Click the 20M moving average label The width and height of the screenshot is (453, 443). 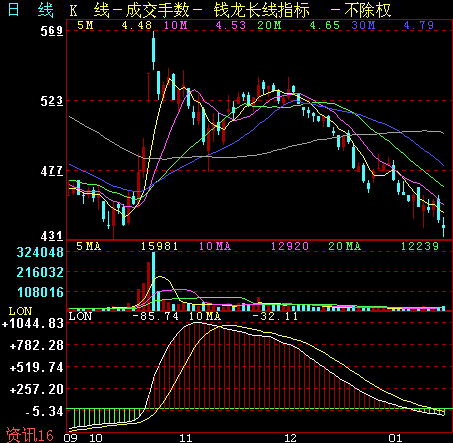click(x=269, y=25)
